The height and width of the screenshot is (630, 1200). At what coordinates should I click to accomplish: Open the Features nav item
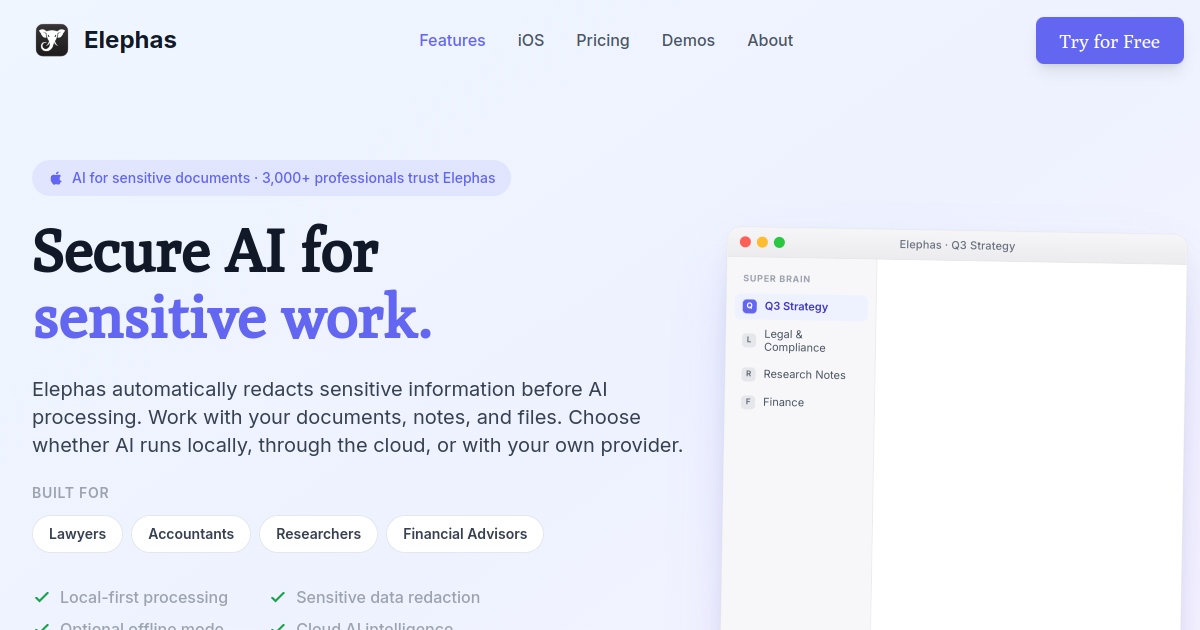coord(452,40)
